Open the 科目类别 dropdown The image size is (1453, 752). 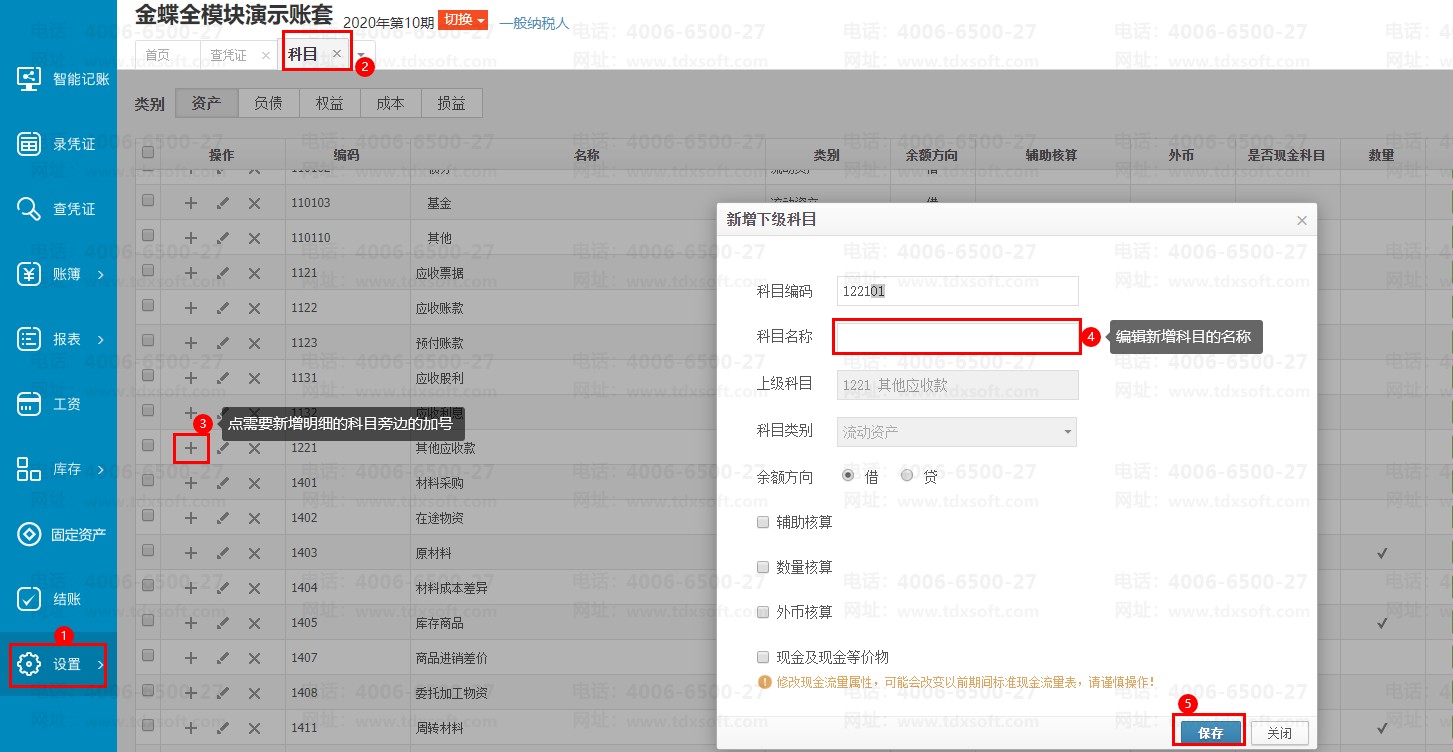coord(958,432)
